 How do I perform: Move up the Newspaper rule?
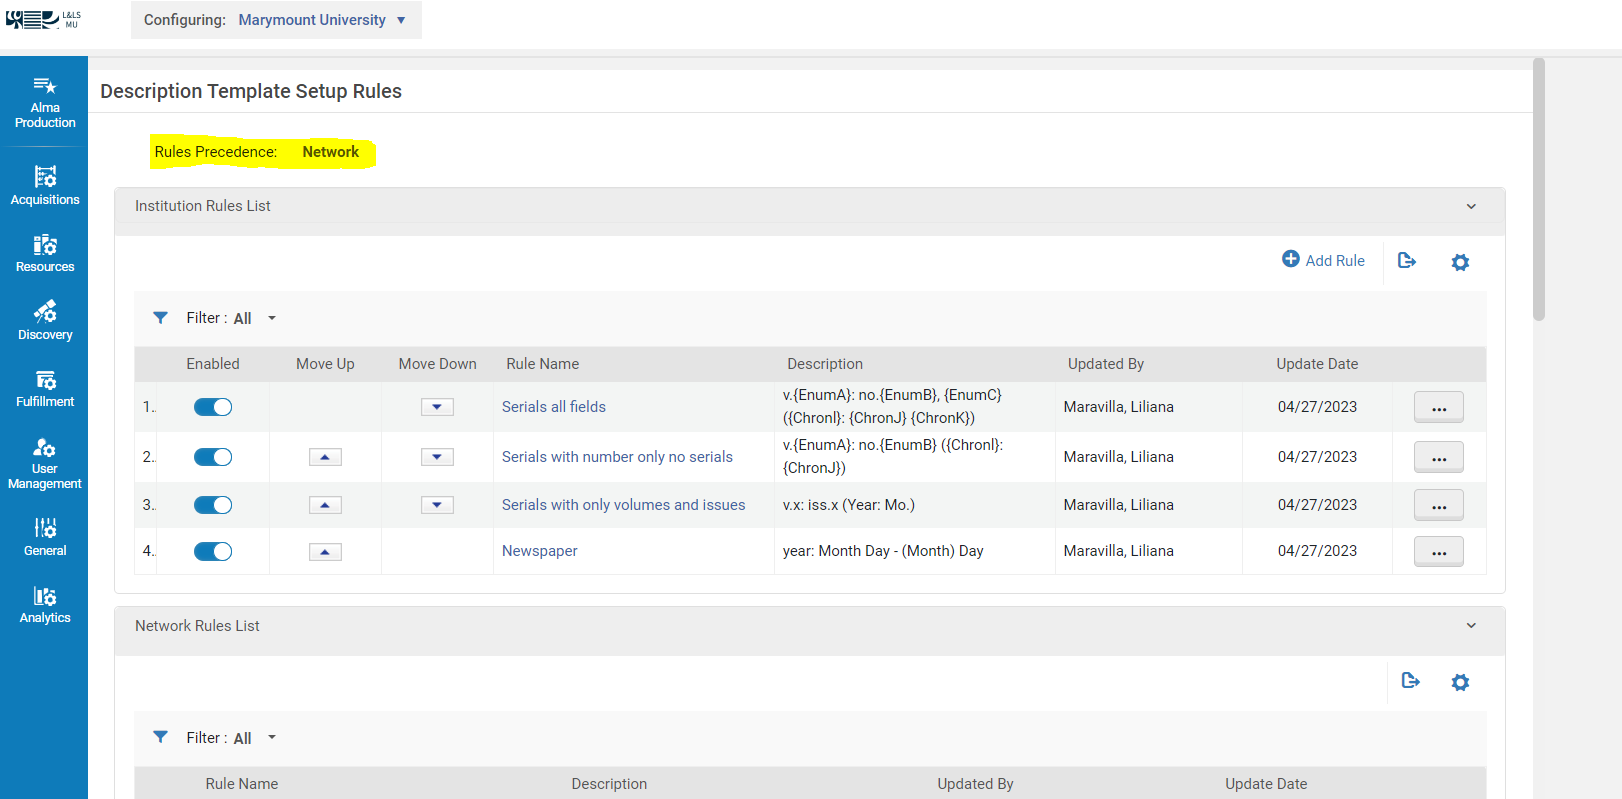pyautogui.click(x=325, y=552)
